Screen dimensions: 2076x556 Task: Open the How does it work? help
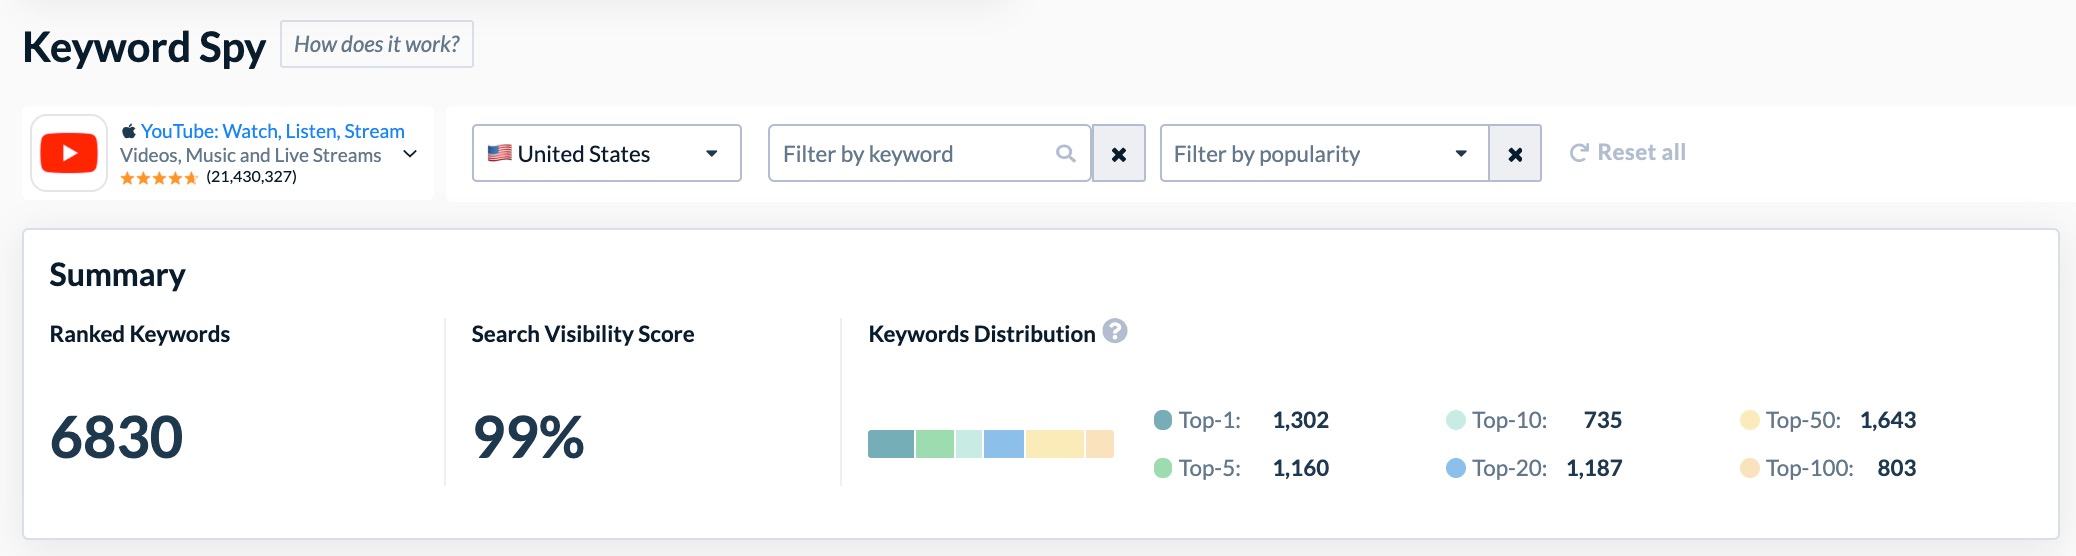(x=377, y=44)
